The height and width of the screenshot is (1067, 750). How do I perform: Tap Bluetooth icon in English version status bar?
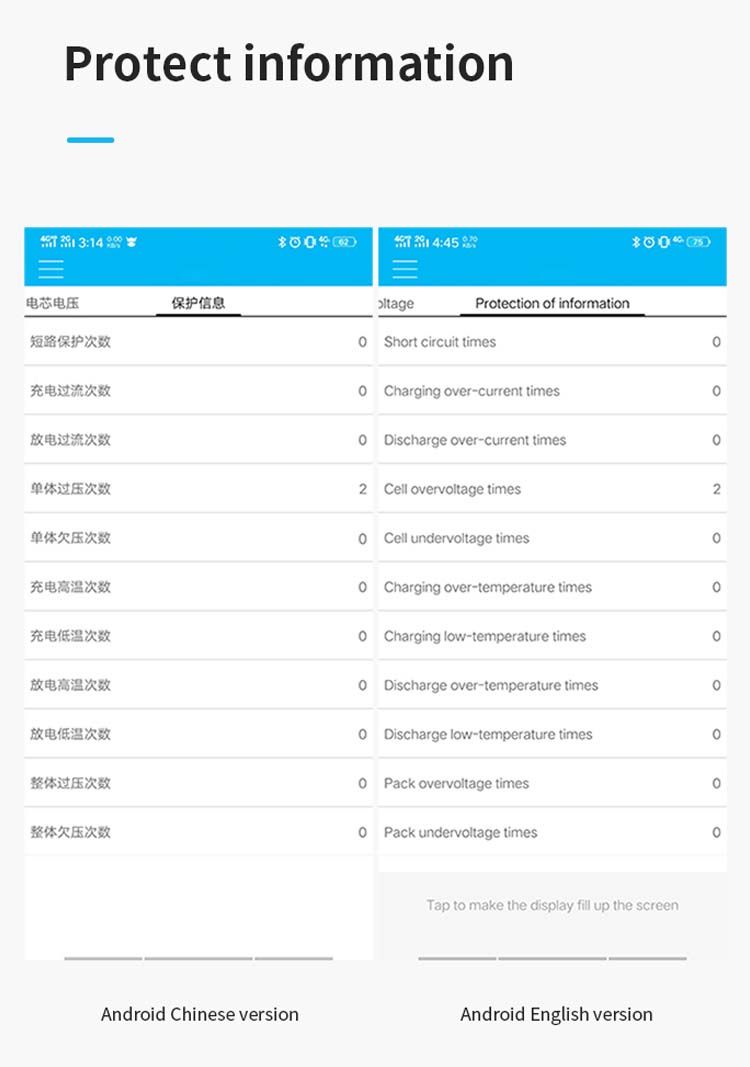tap(636, 242)
